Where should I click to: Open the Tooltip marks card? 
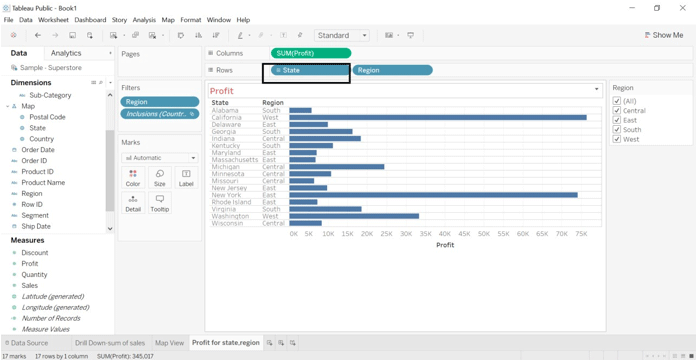[x=160, y=203]
